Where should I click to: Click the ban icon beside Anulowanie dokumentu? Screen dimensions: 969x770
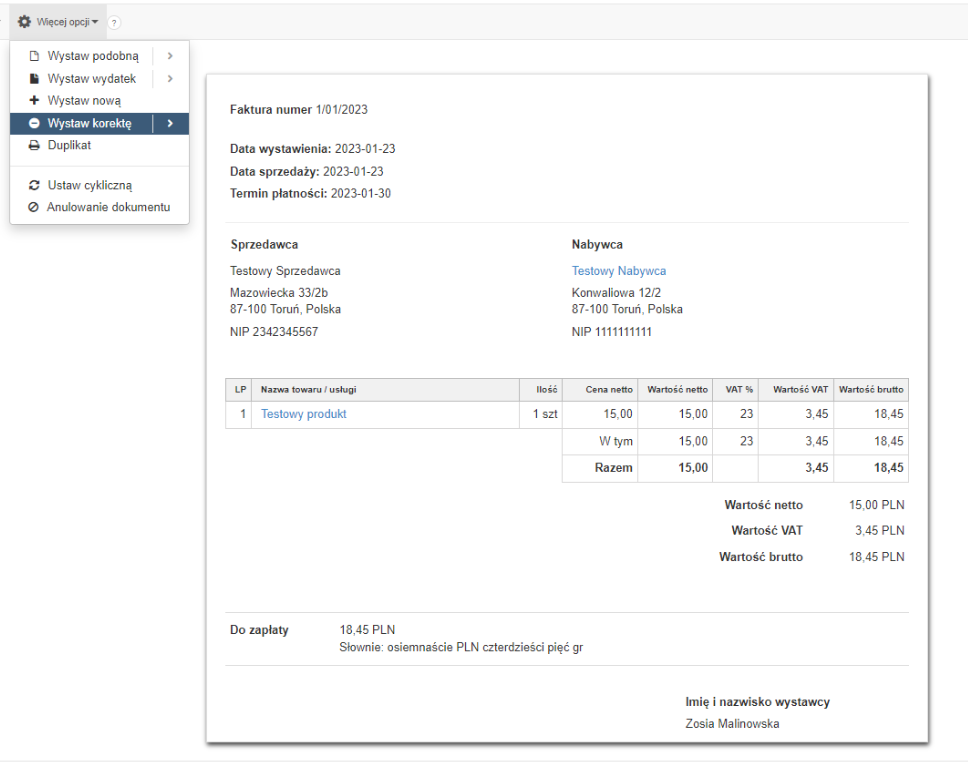[x=34, y=208]
